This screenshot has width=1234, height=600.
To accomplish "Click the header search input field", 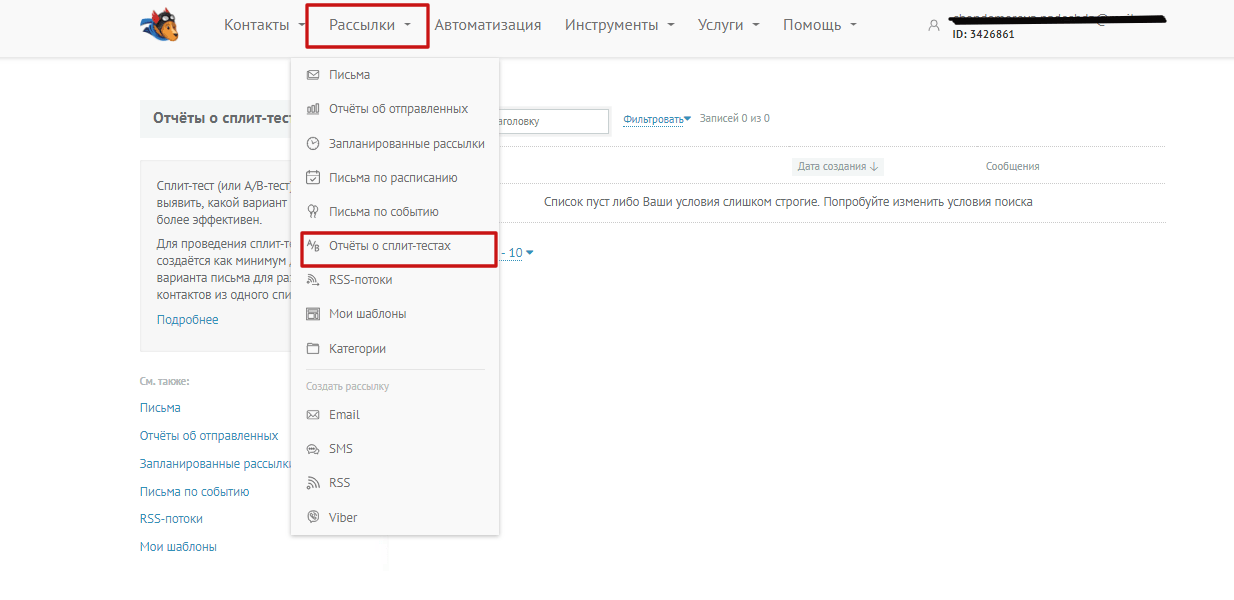I will [x=553, y=121].
